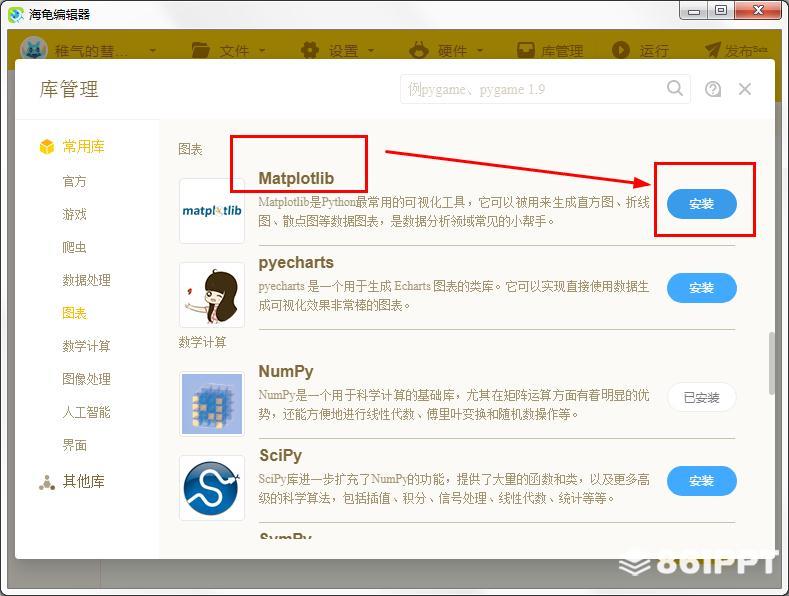Viewport: 789px width, 596px height.
Task: Expand the 文件 menu dropdown arrow
Action: pyautogui.click(x=262, y=50)
